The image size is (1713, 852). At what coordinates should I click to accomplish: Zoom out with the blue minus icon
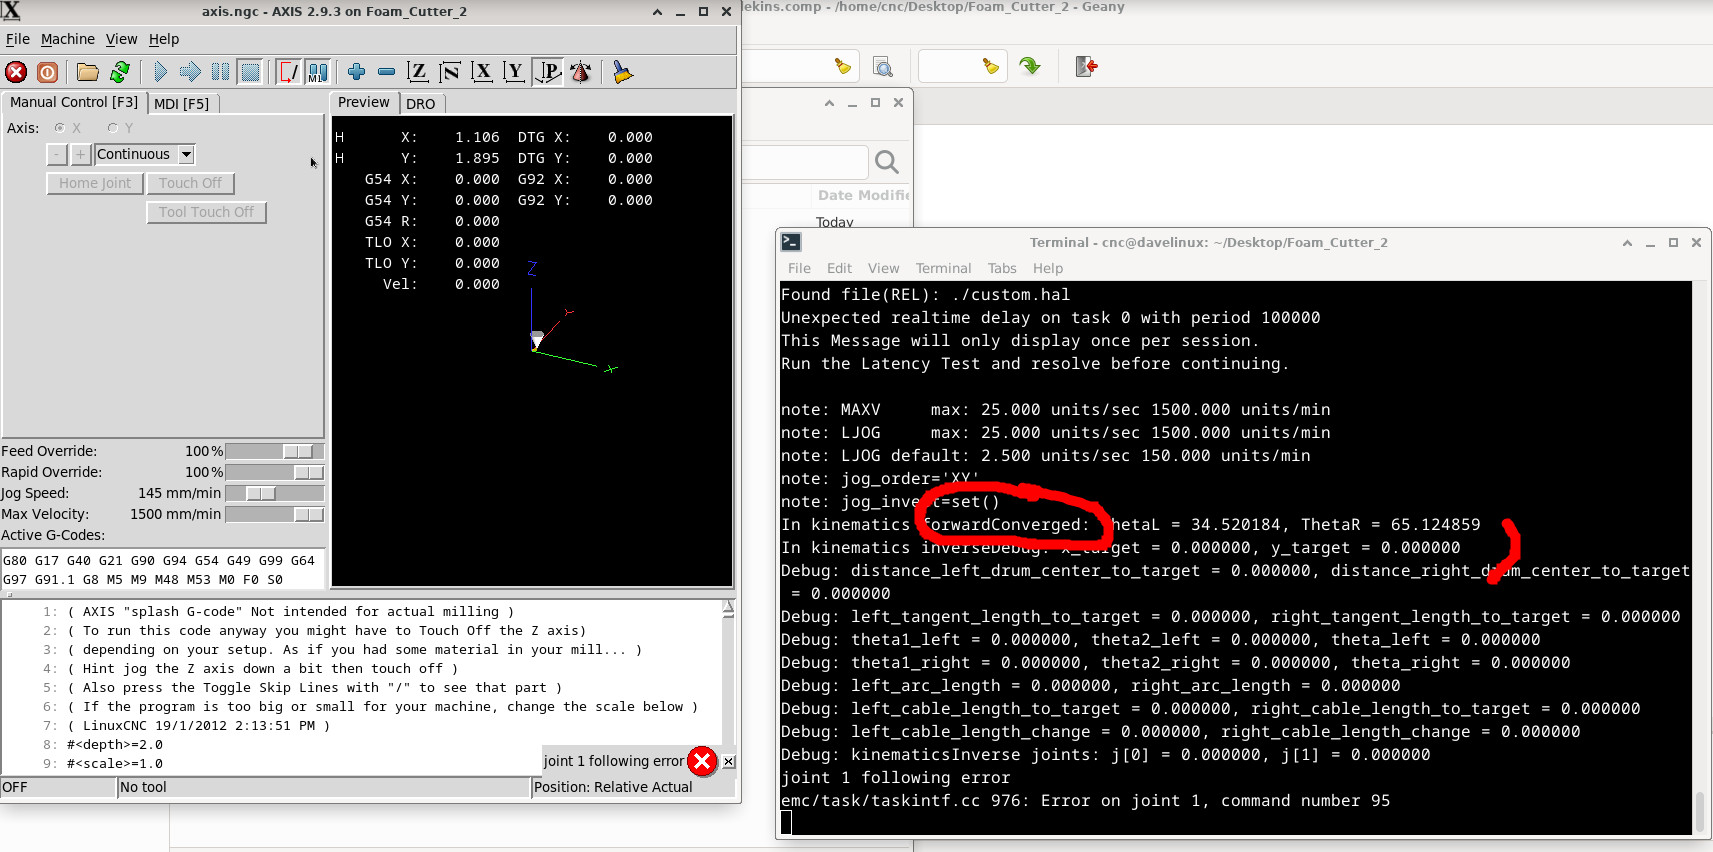click(x=386, y=72)
